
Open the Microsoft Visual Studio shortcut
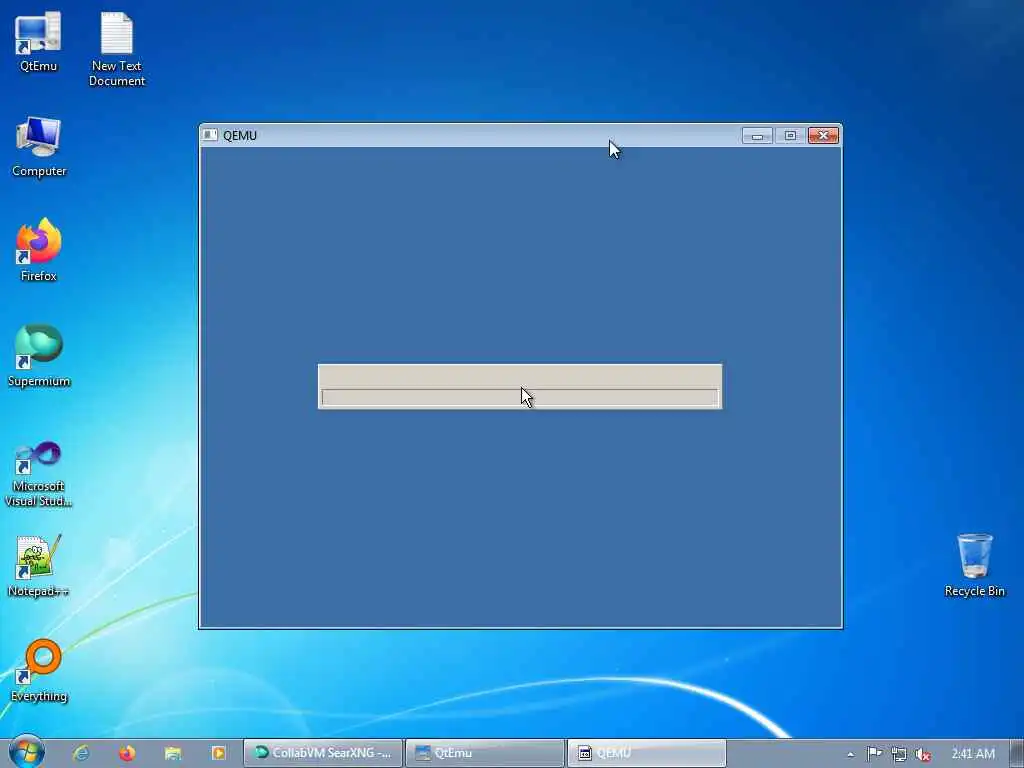(x=39, y=473)
